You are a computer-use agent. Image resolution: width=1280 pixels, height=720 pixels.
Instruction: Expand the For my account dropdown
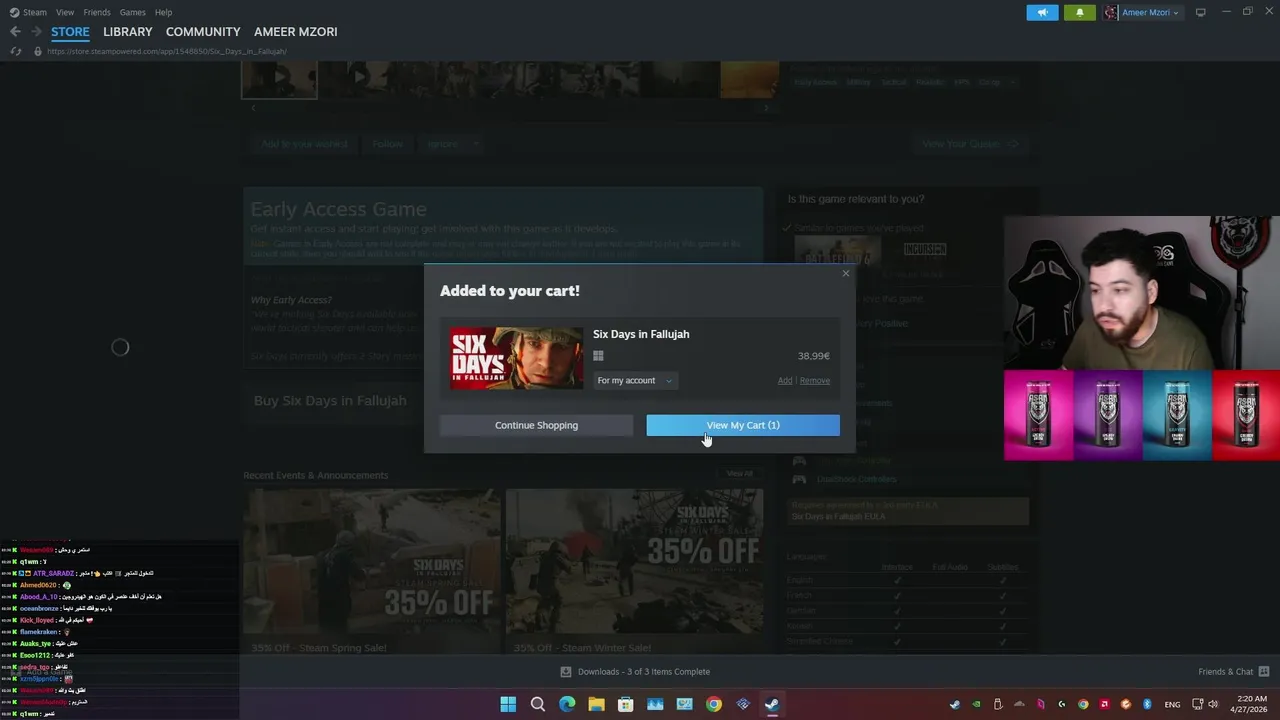tap(635, 381)
